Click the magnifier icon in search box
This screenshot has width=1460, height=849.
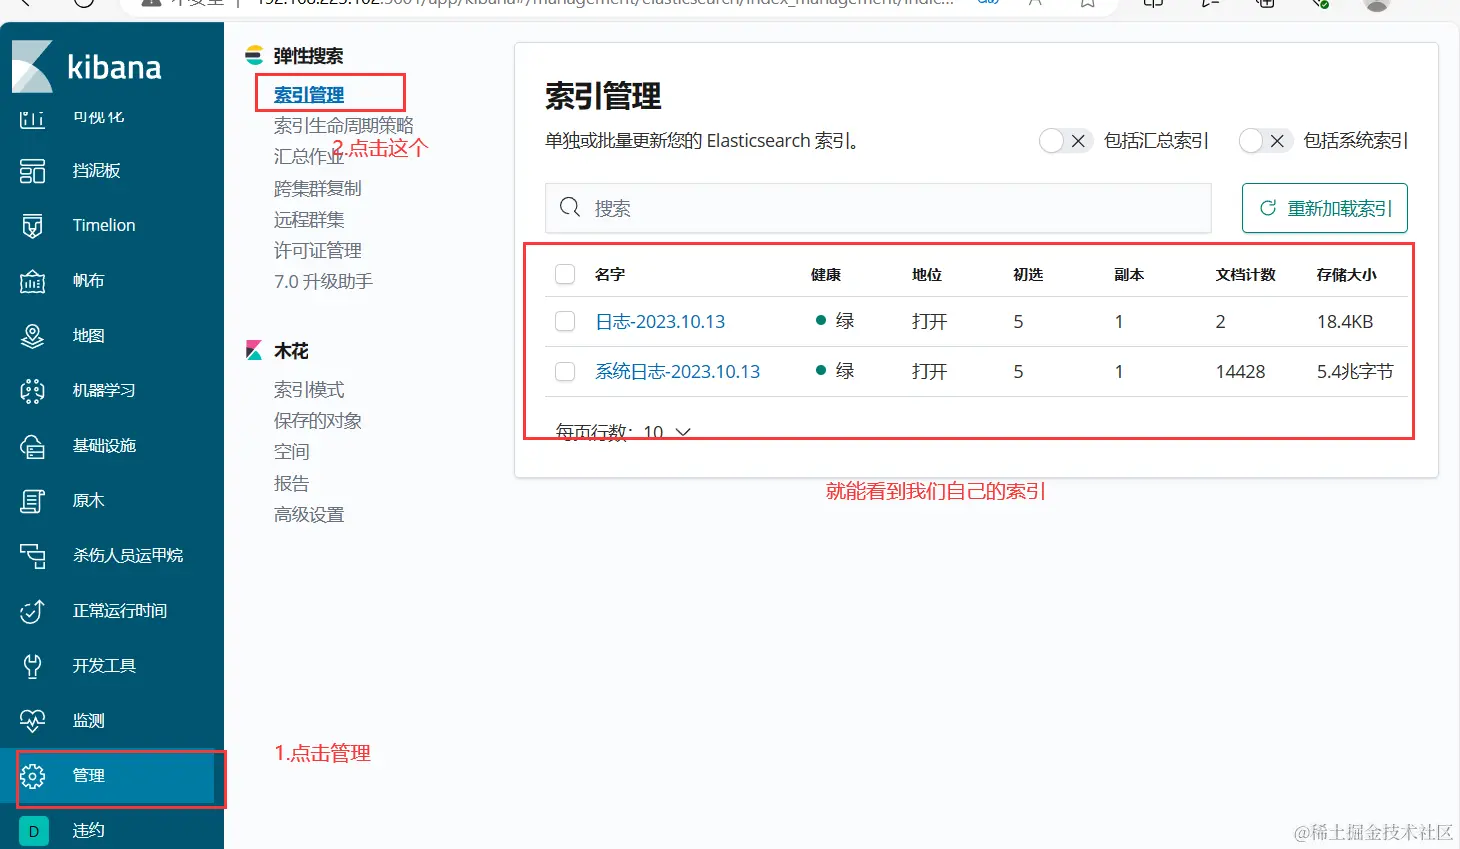(570, 207)
